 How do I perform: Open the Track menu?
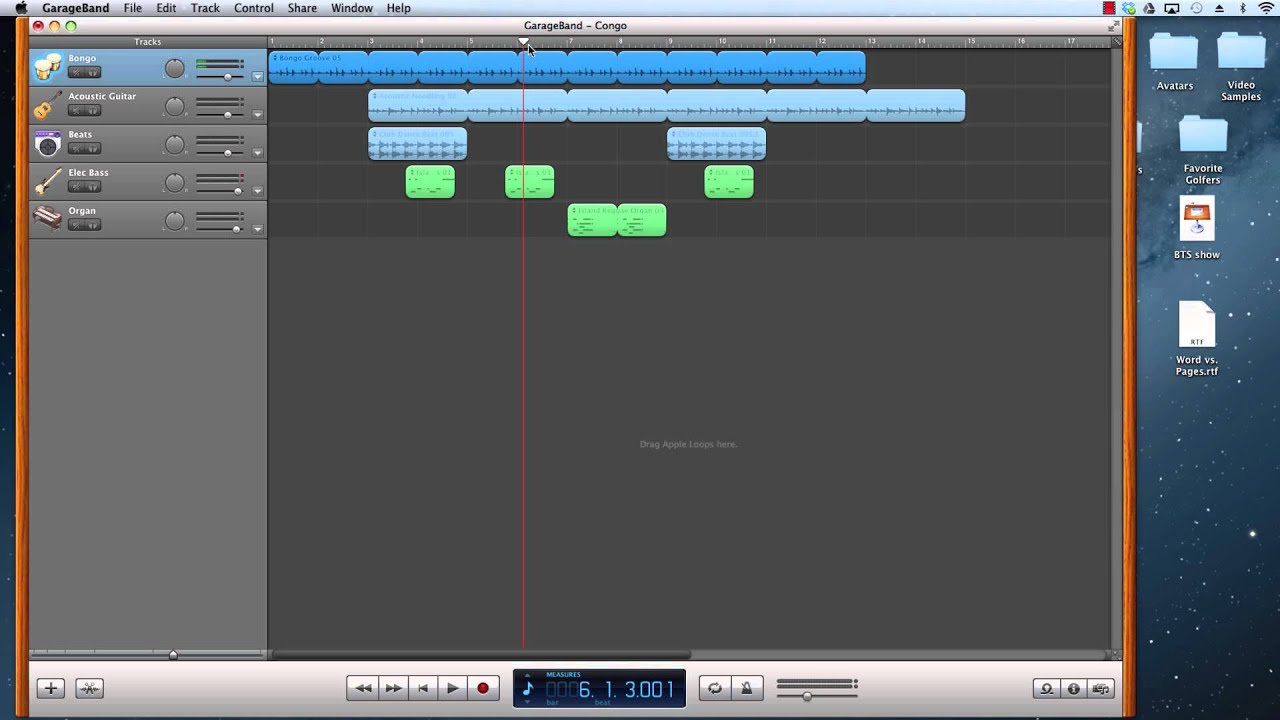tap(205, 8)
